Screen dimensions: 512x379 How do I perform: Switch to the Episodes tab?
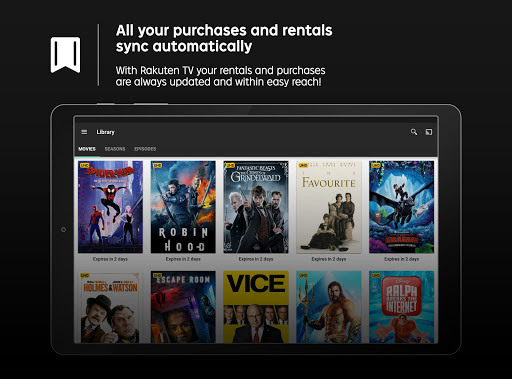tap(145, 149)
